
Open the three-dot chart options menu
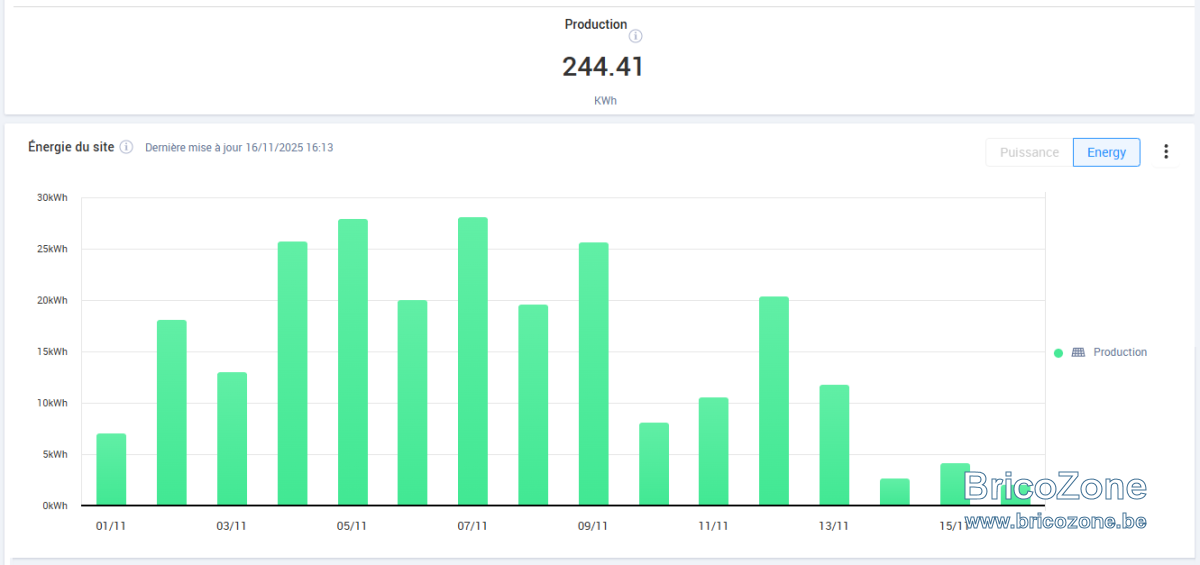1166,152
